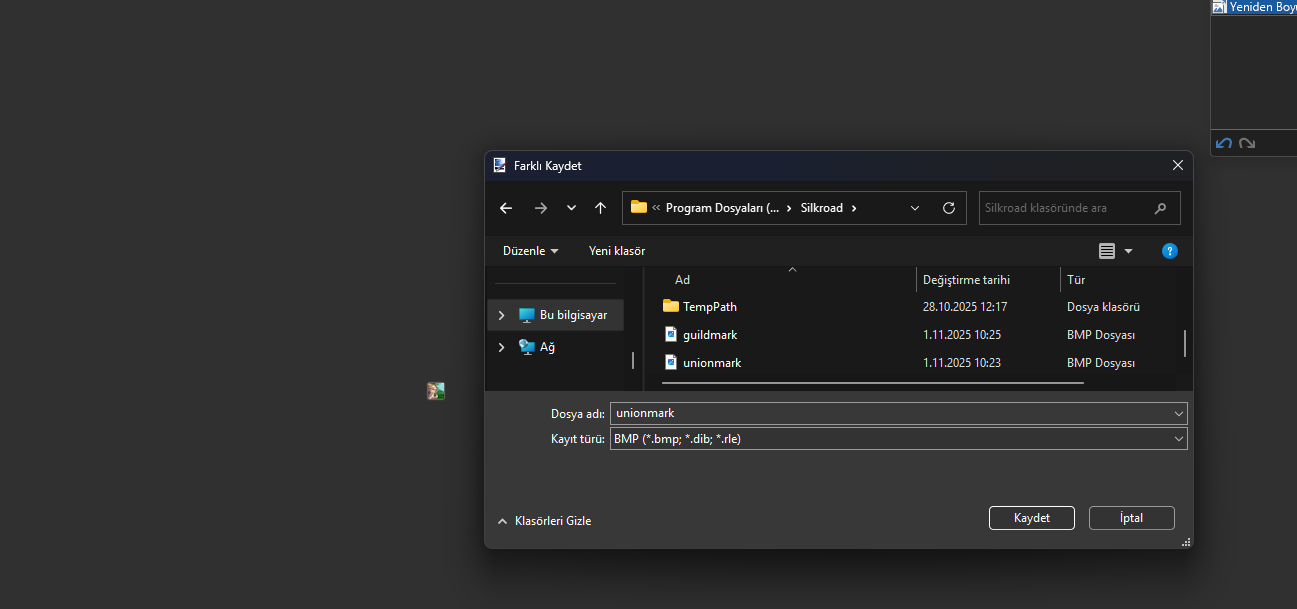Click the redo arrow icon
This screenshot has width=1297, height=609.
point(1247,144)
